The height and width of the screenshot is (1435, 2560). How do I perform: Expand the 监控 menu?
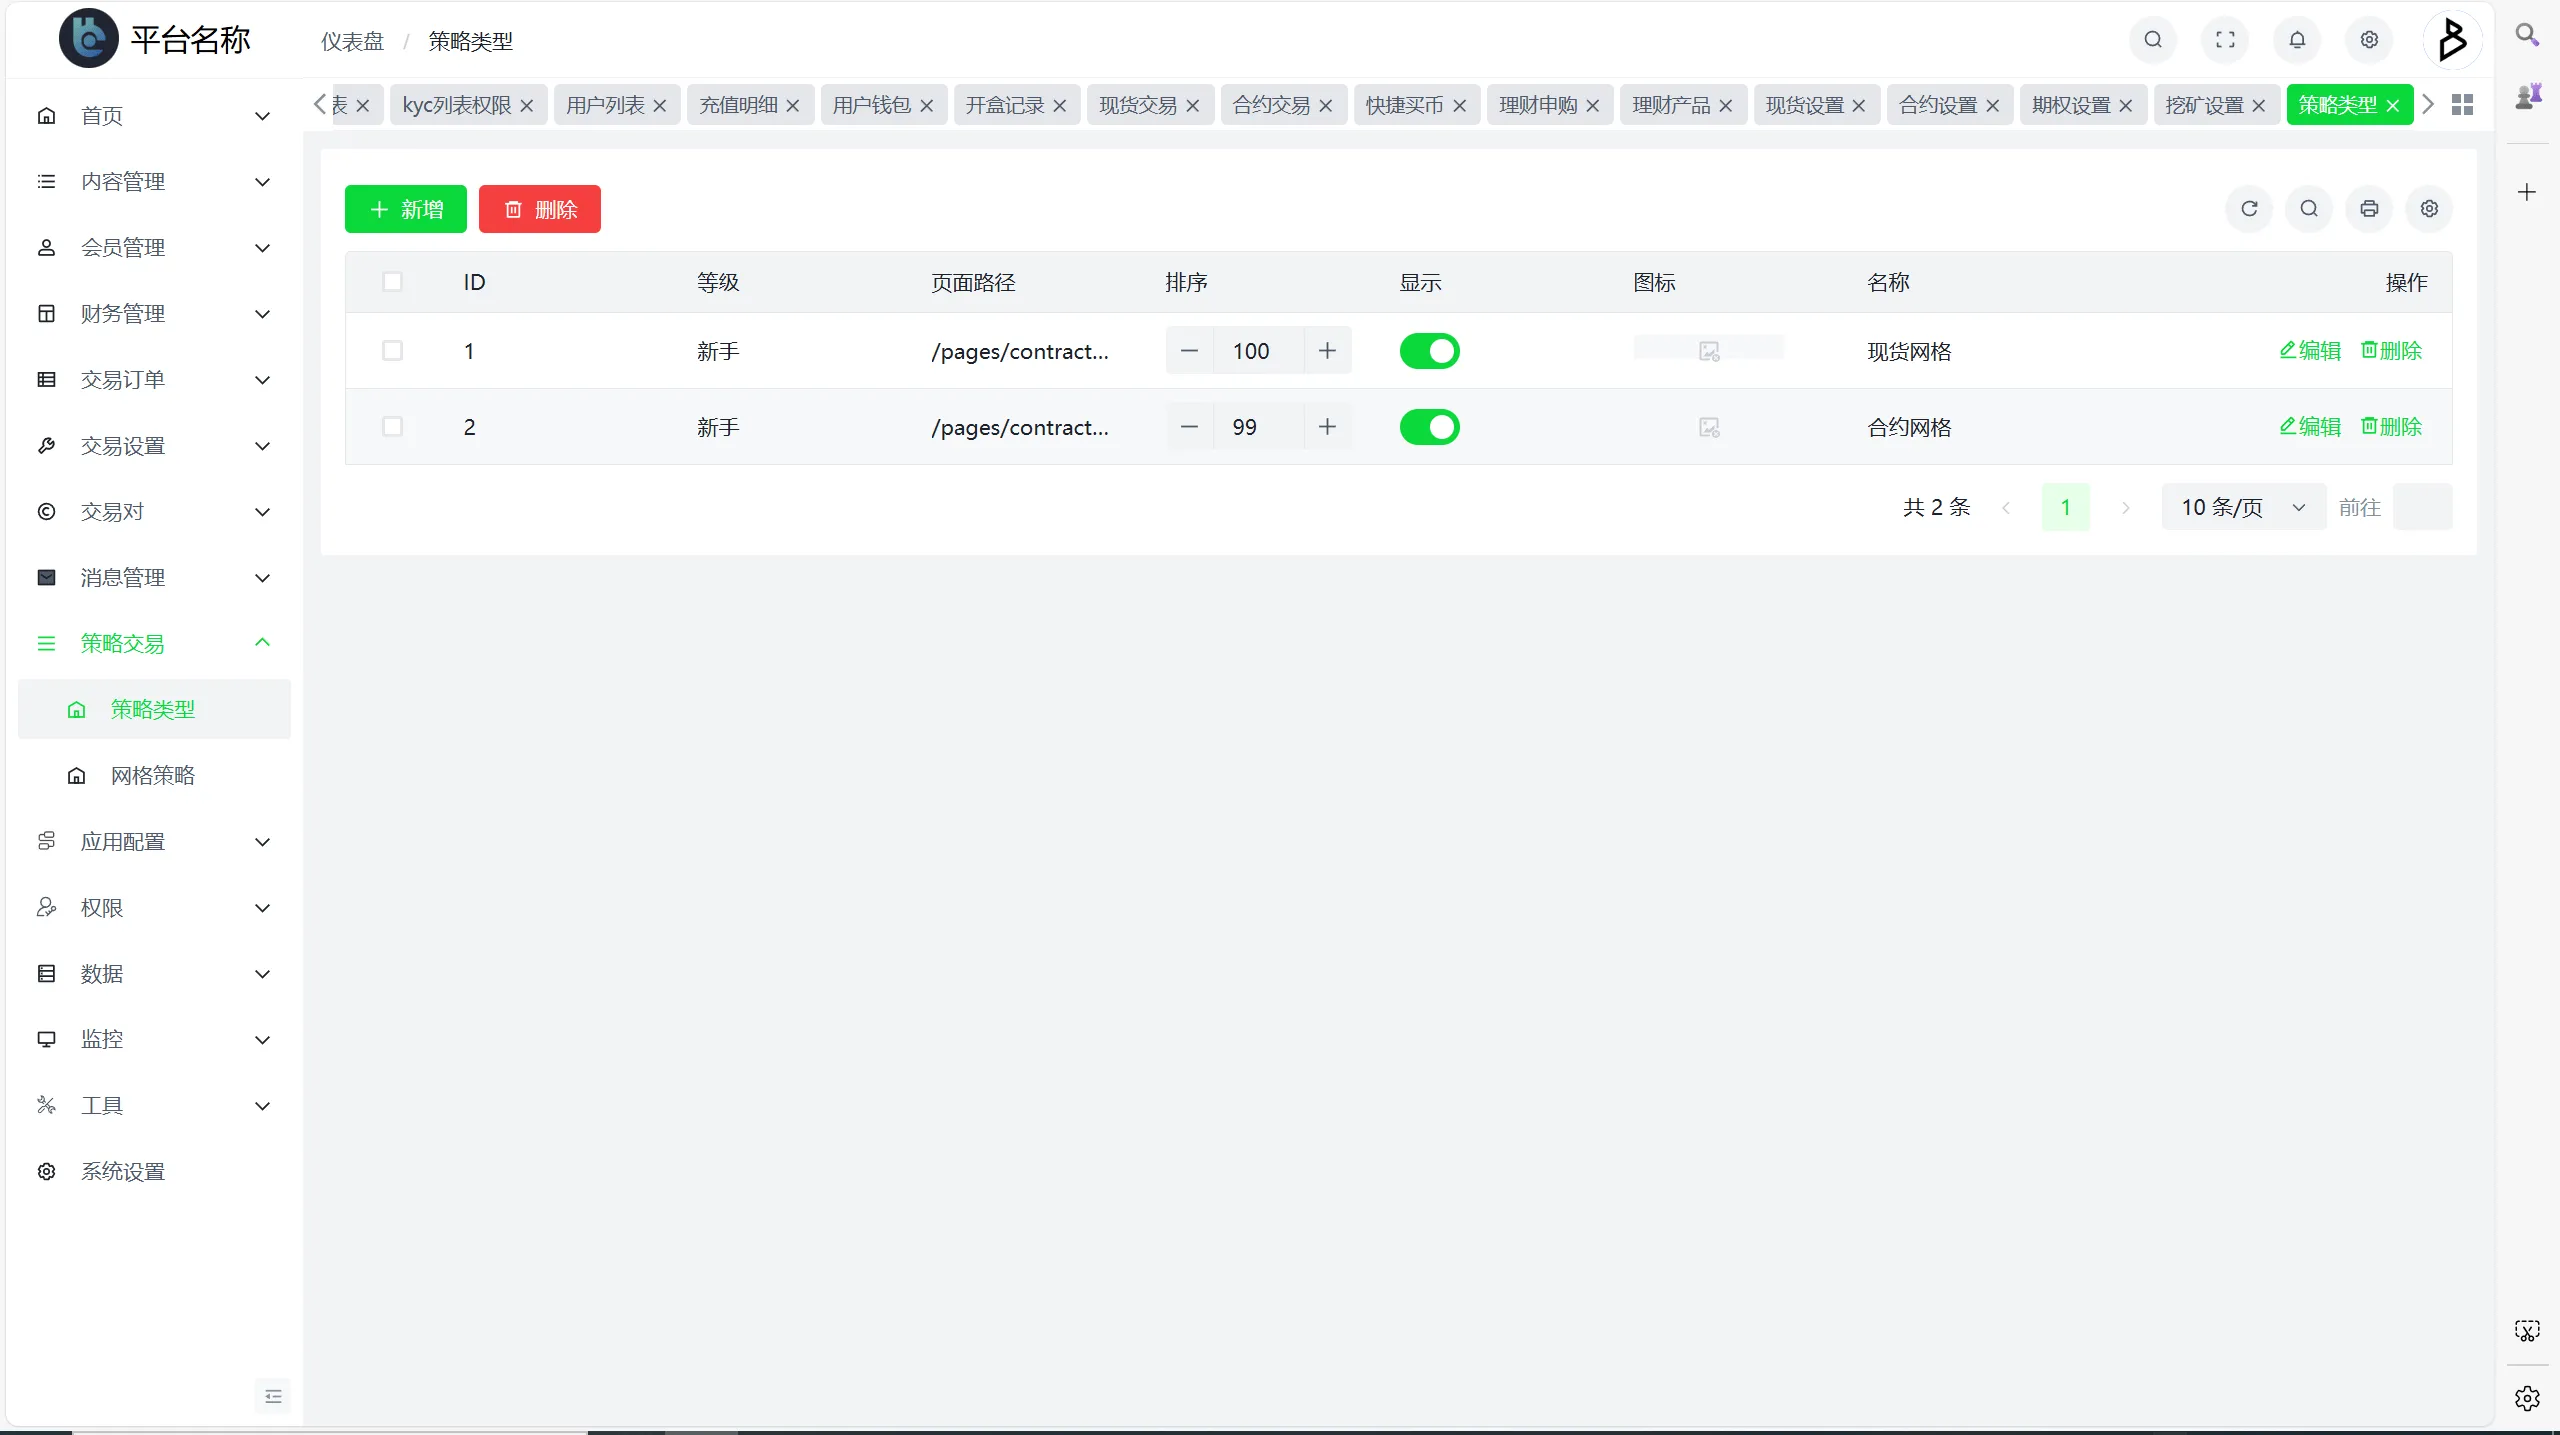pos(154,1040)
